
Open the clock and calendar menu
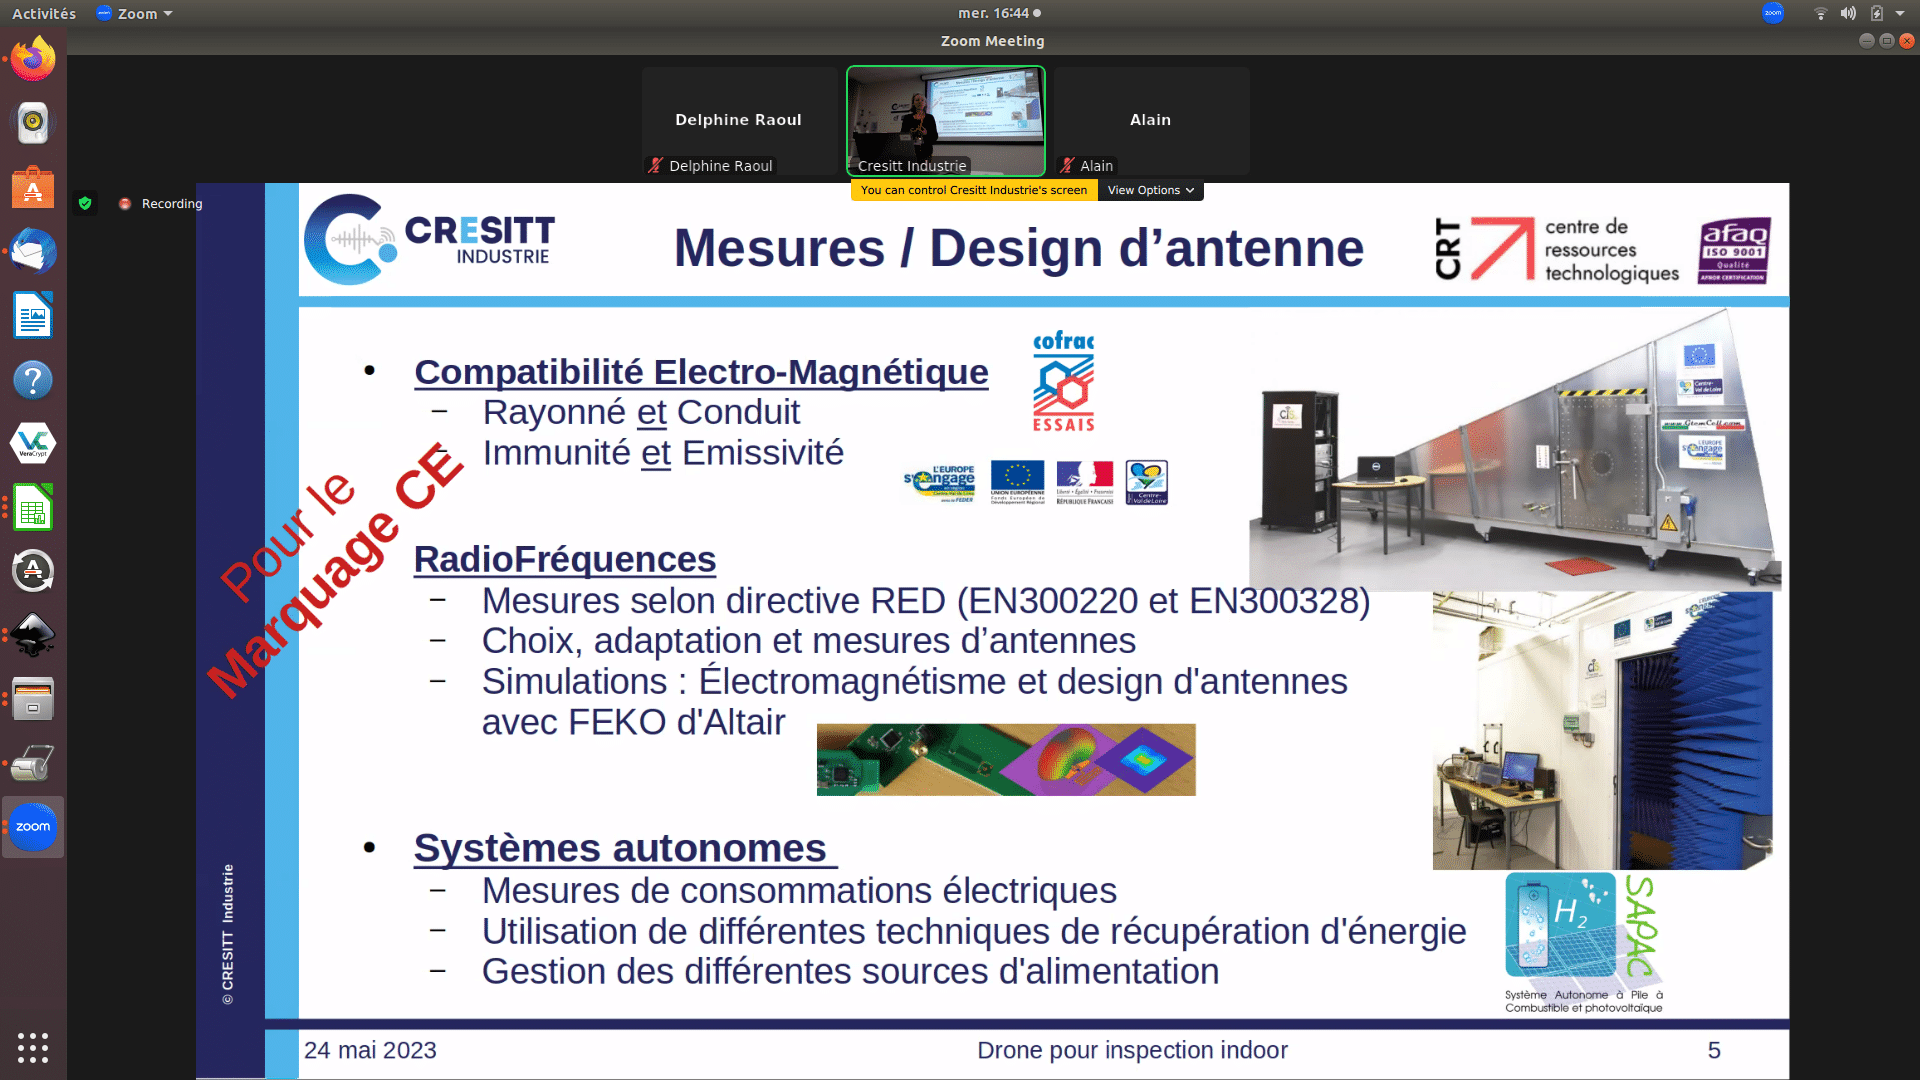(x=999, y=13)
